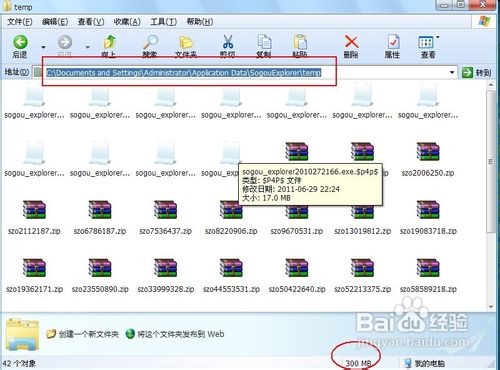Select szo9670531.zip archive
Image resolution: width=500 pixels, height=370 pixels.
click(x=297, y=217)
